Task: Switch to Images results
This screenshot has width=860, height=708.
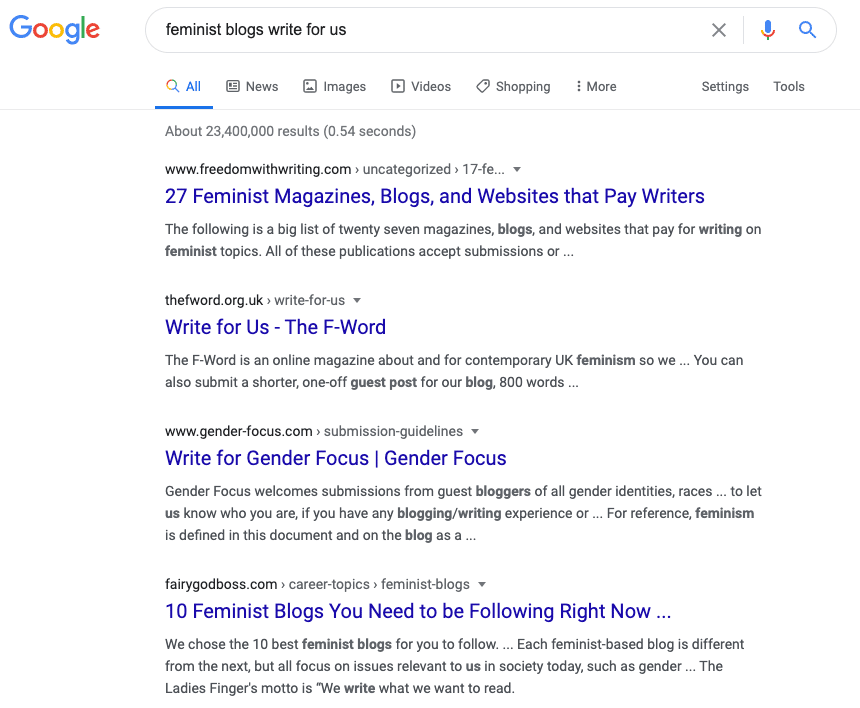Action: pyautogui.click(x=335, y=87)
